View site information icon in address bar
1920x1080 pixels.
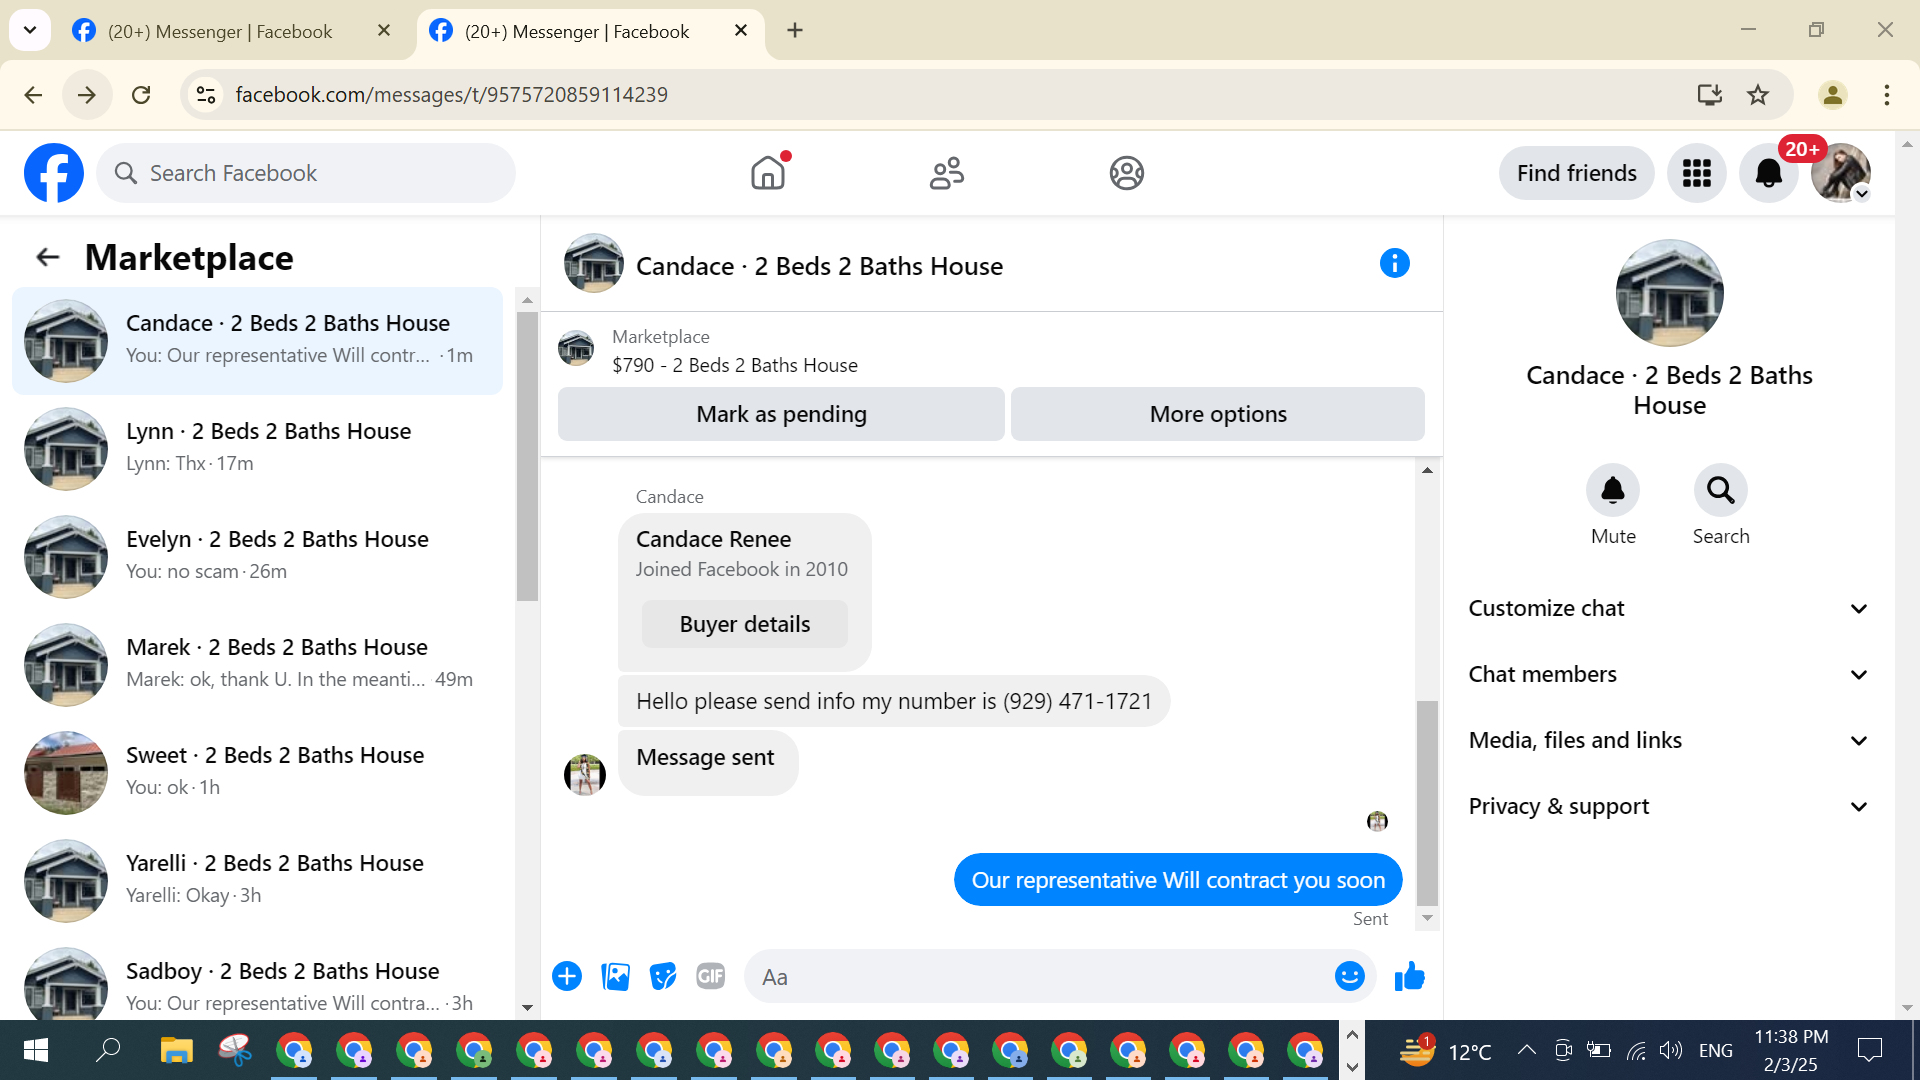point(206,95)
